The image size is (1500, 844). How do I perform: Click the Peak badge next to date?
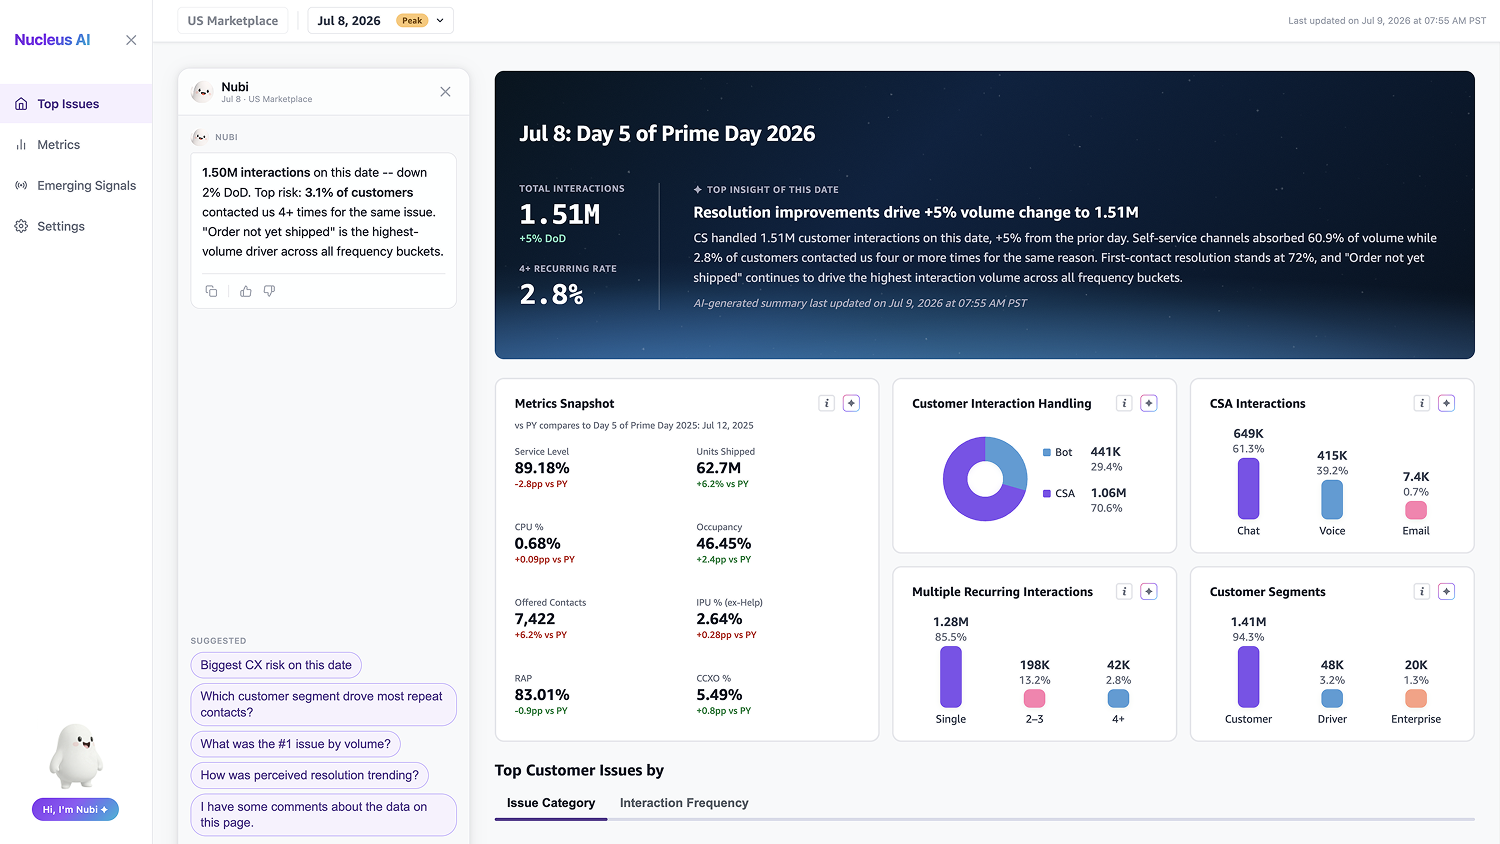coord(412,21)
